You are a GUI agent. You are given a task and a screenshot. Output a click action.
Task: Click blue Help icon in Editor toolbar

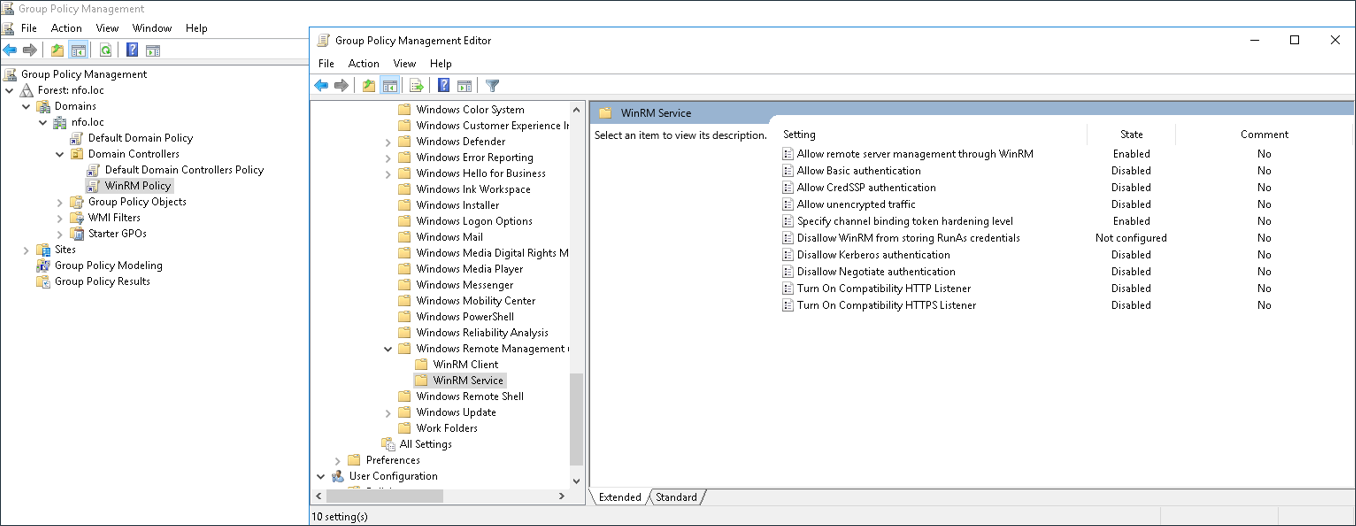tap(444, 86)
